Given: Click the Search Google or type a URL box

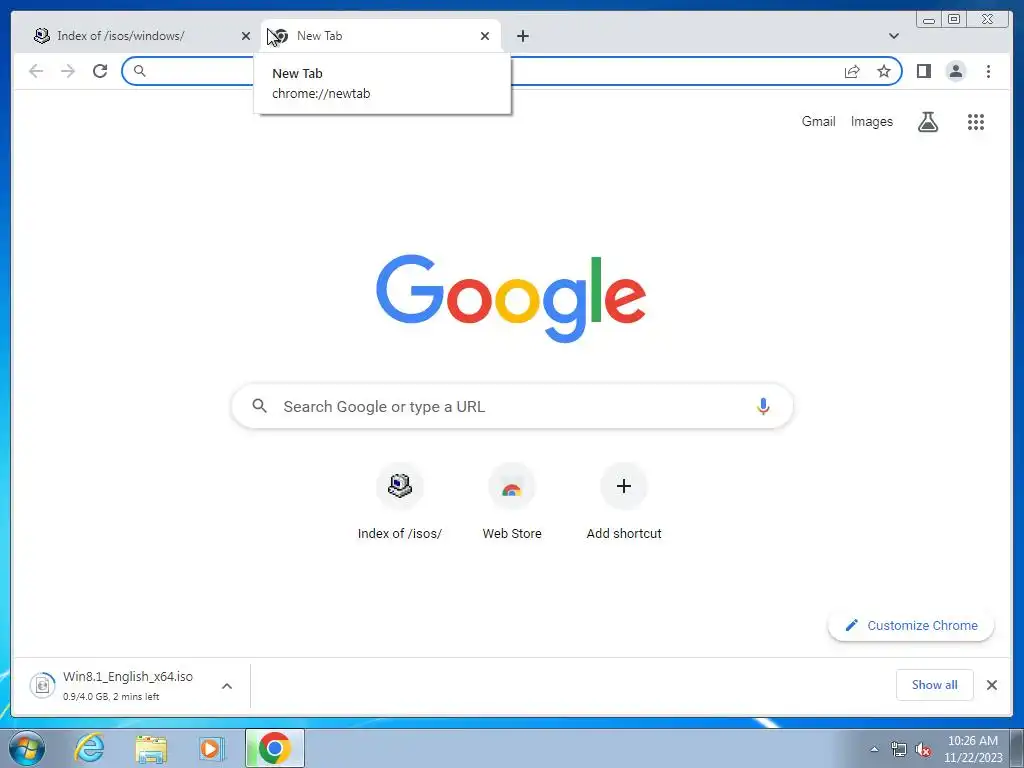Looking at the screenshot, I should click(512, 406).
